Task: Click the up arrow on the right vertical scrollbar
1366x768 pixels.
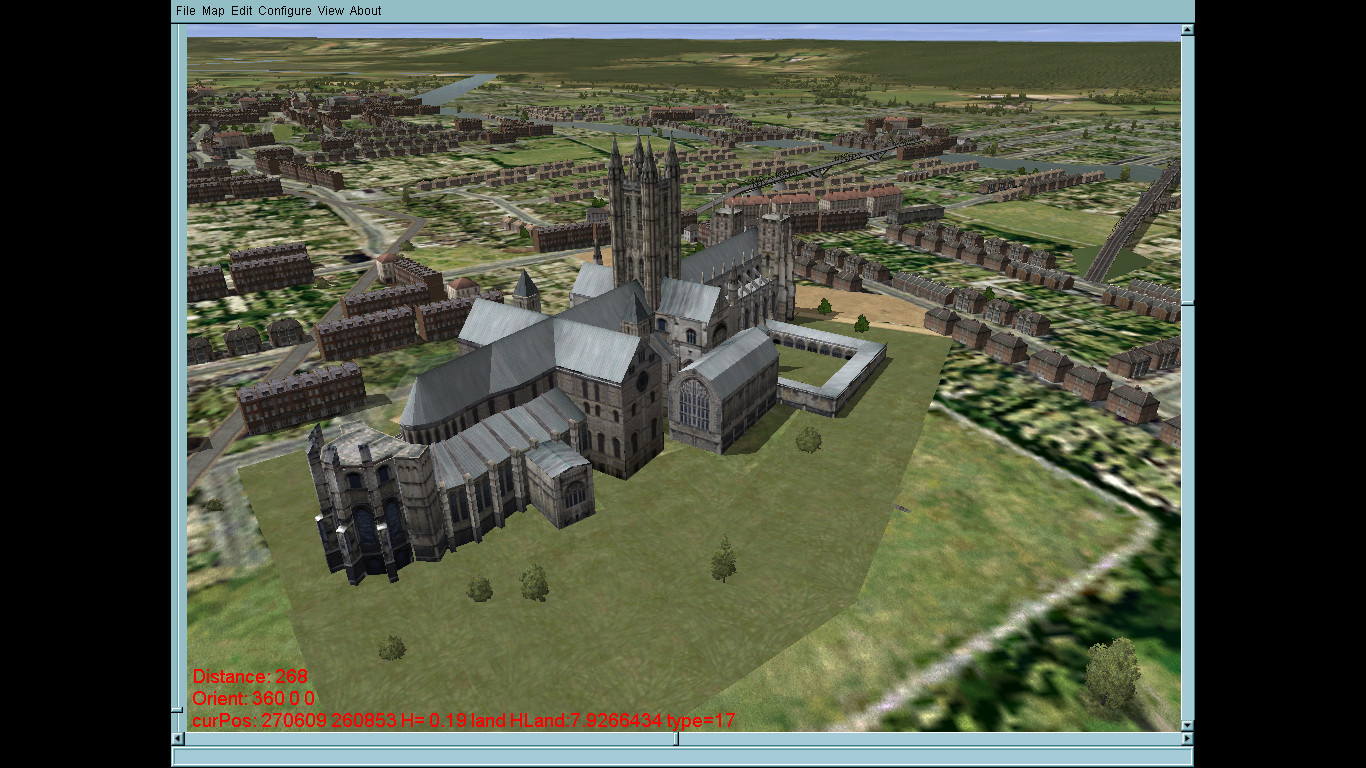Action: (1187, 30)
